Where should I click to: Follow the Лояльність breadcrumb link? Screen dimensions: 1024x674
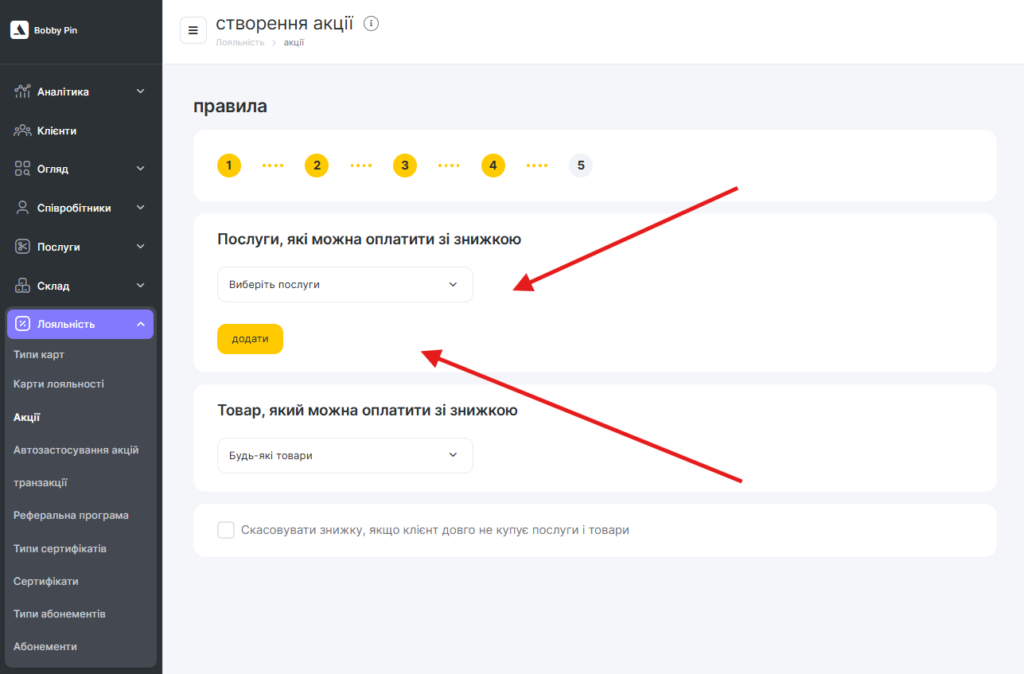click(x=240, y=43)
